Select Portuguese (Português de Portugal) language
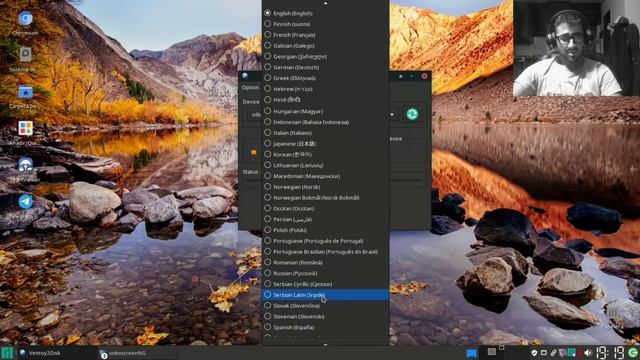640x360 pixels. click(325, 241)
